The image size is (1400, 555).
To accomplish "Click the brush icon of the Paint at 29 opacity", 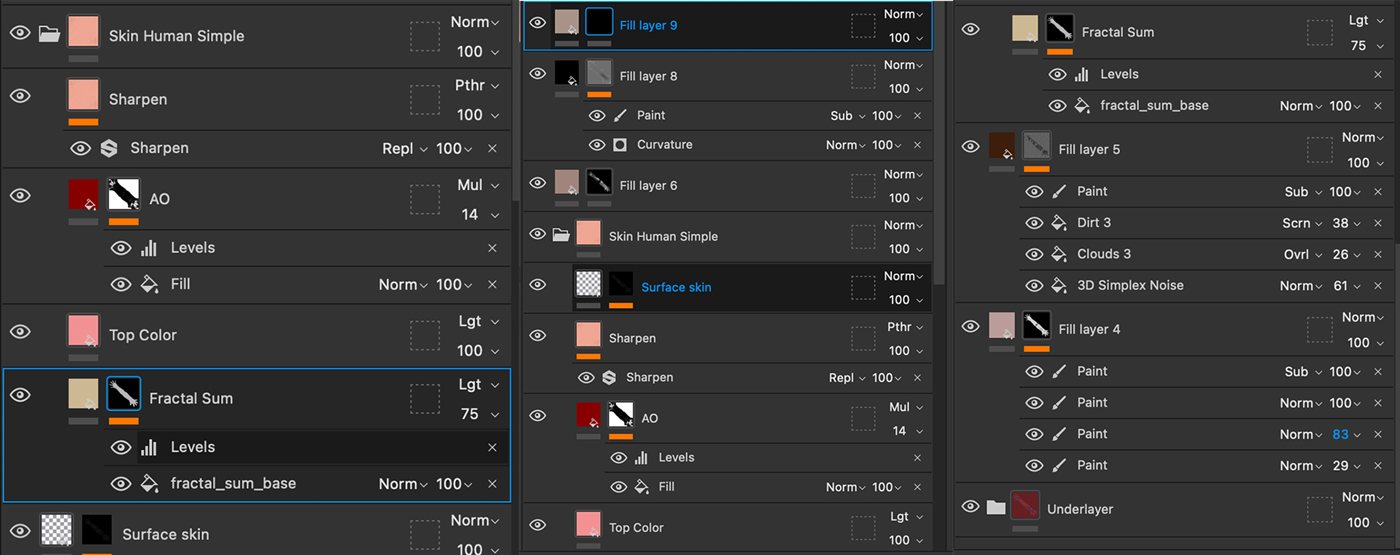I will 1059,465.
